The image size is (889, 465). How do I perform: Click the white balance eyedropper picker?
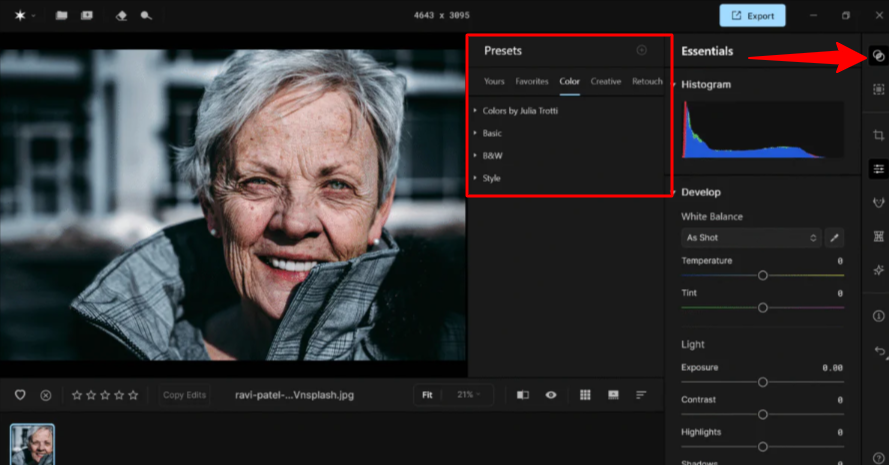coord(834,238)
